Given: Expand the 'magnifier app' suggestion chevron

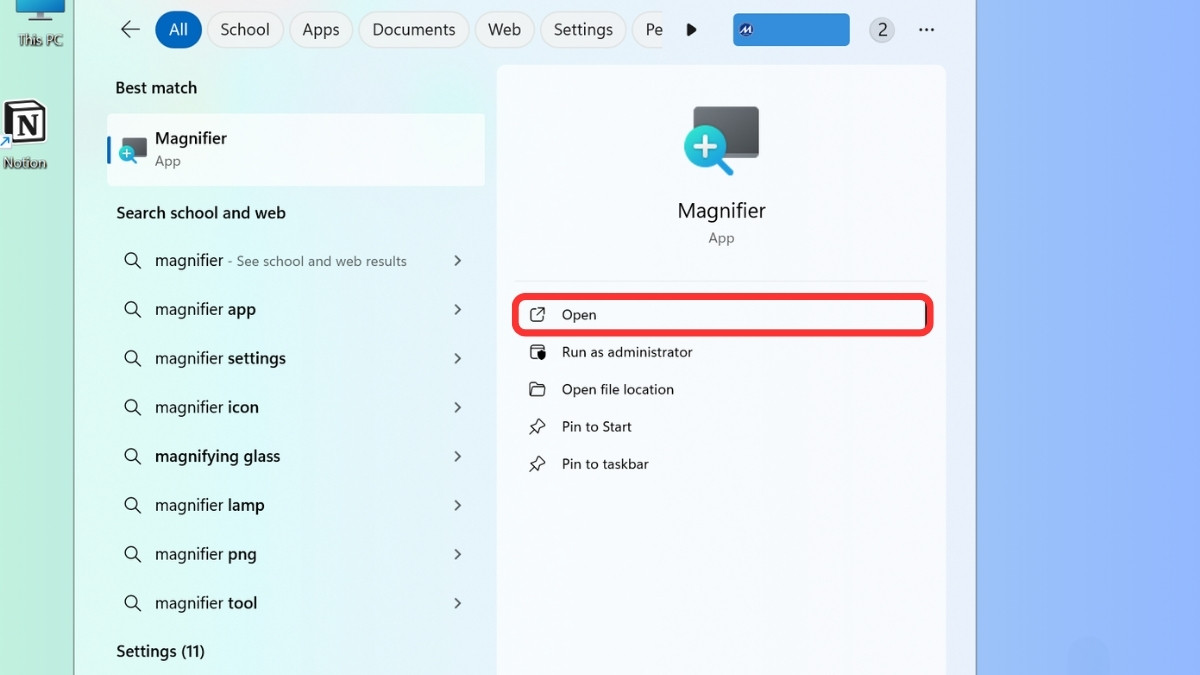Looking at the screenshot, I should [457, 310].
